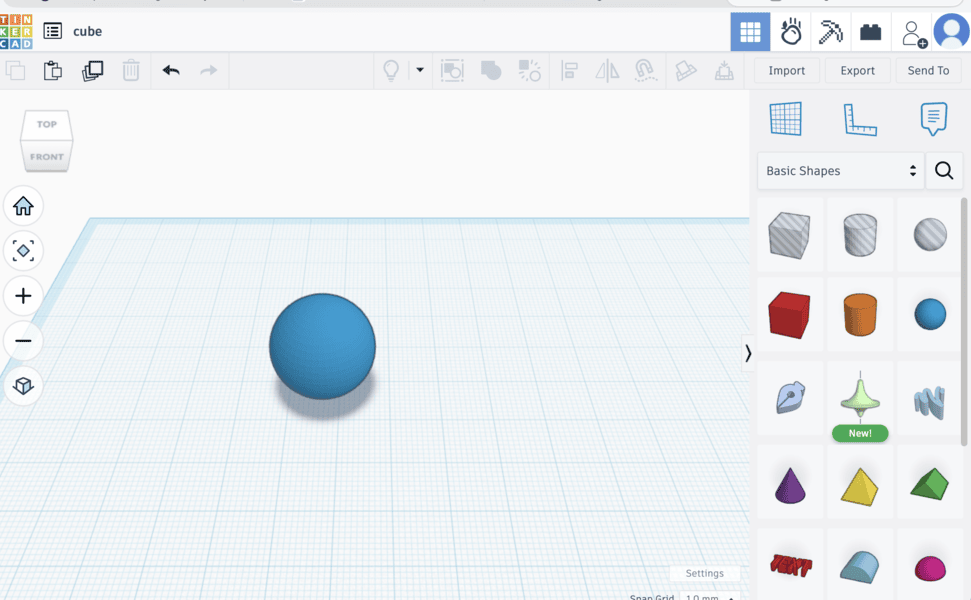Click the Fit all in view icon
Screen dimensions: 971x600
[23, 250]
